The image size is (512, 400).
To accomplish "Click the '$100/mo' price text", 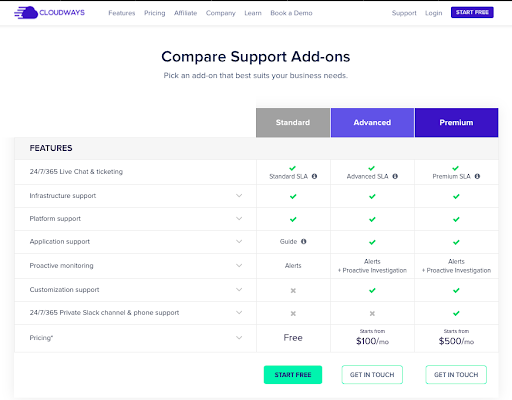I will click(372, 341).
